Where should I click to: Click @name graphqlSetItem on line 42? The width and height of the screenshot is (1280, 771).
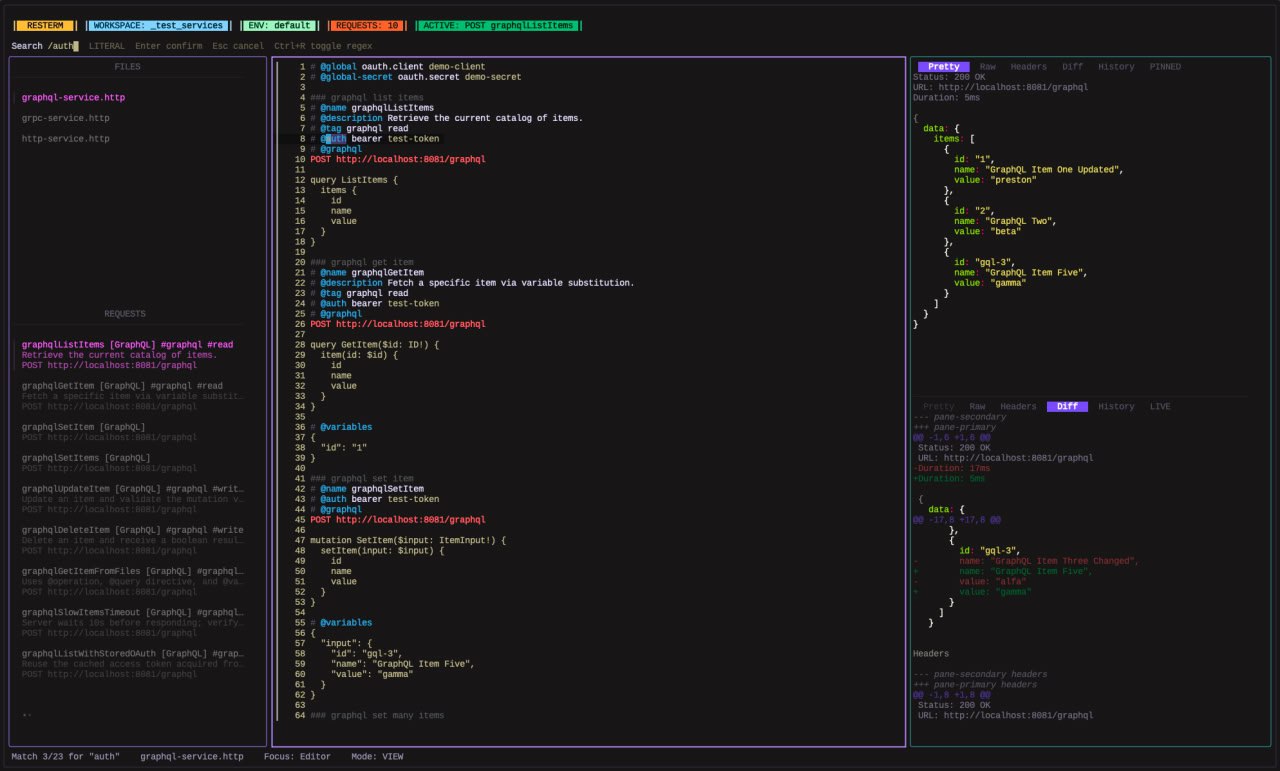click(x=372, y=489)
